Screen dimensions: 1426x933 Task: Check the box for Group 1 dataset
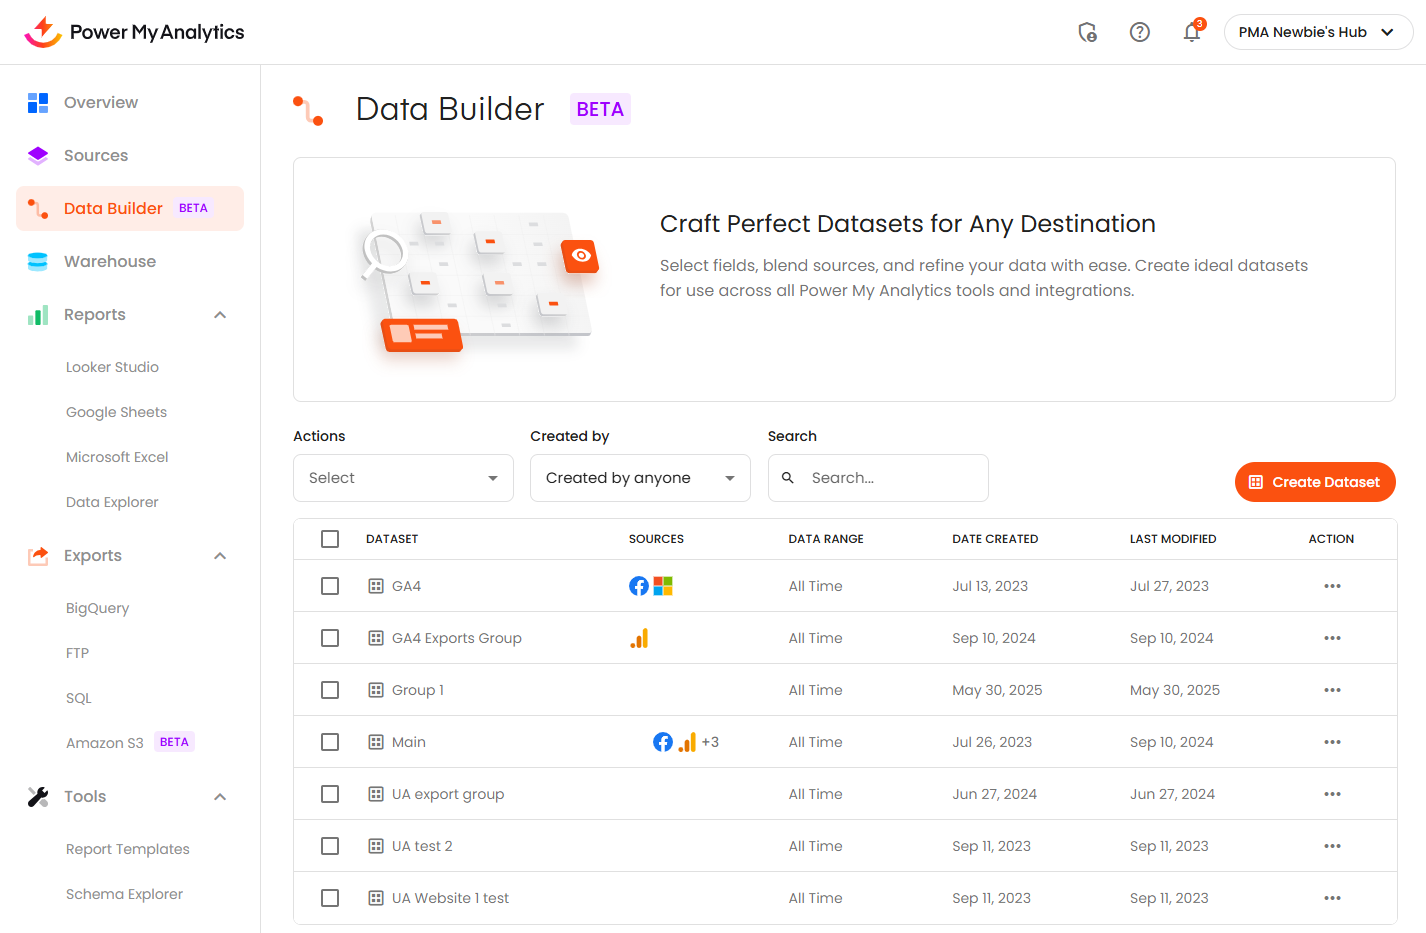330,690
